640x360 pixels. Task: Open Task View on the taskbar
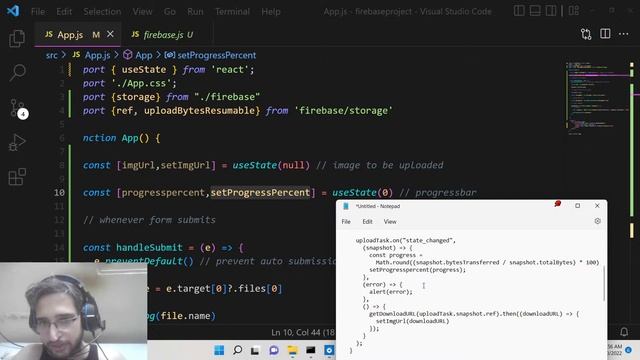click(256, 350)
